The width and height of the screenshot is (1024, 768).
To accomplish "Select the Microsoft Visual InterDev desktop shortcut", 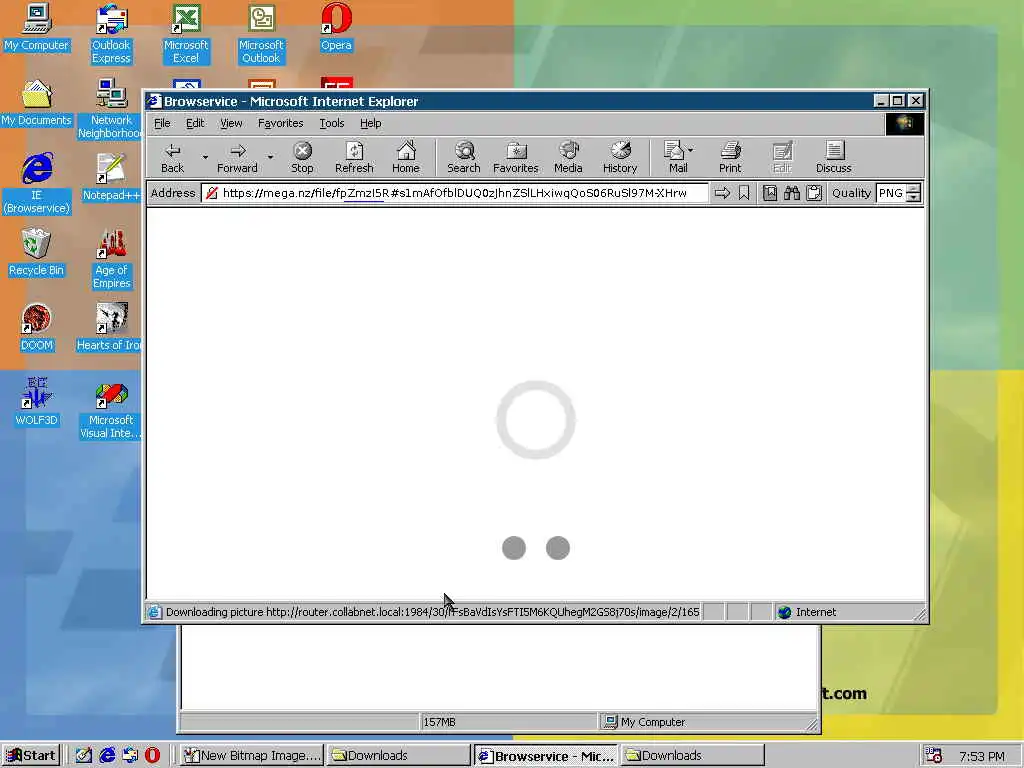I will 111,409.
